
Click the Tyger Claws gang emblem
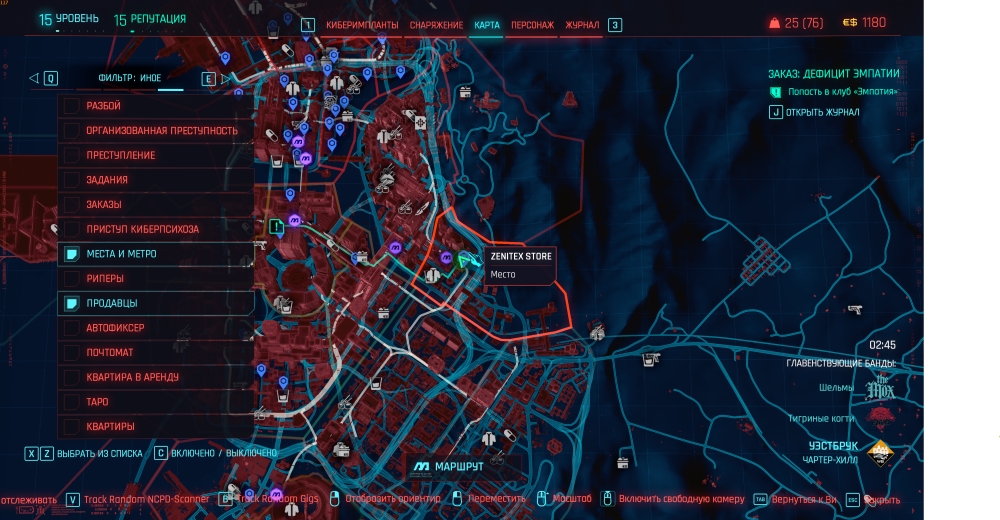point(880,418)
